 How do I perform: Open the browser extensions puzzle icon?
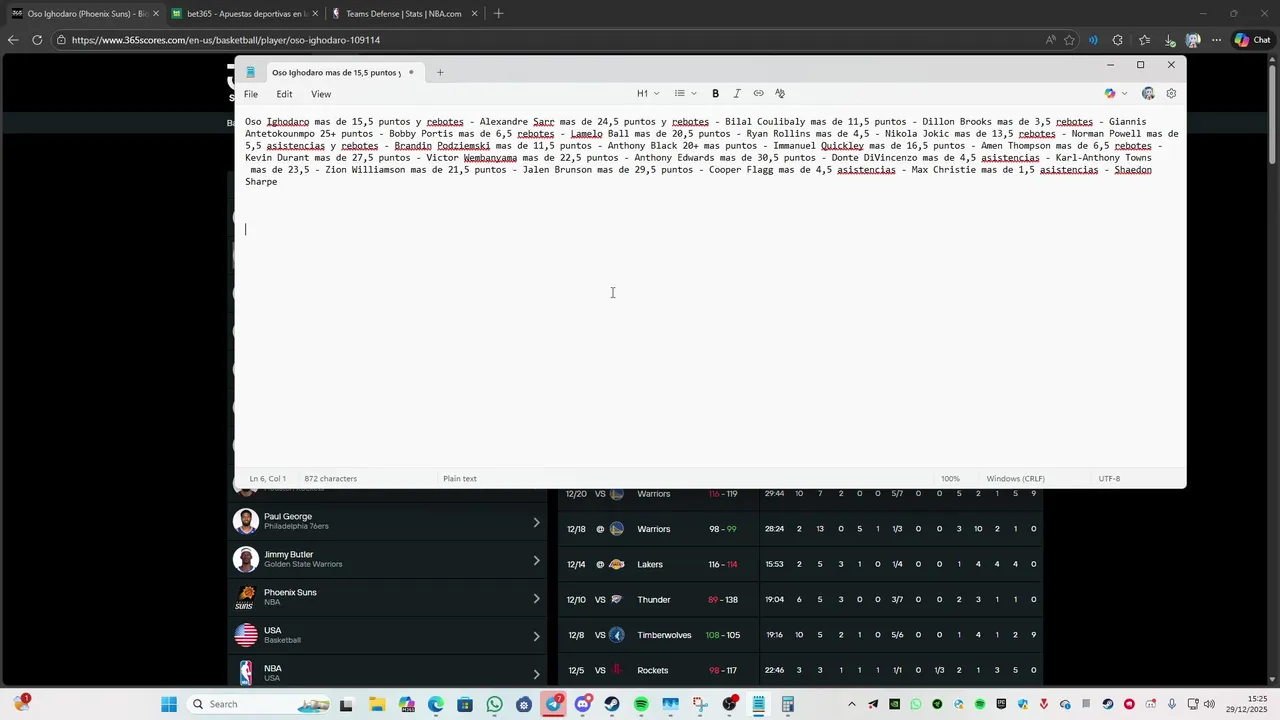[x=1118, y=40]
